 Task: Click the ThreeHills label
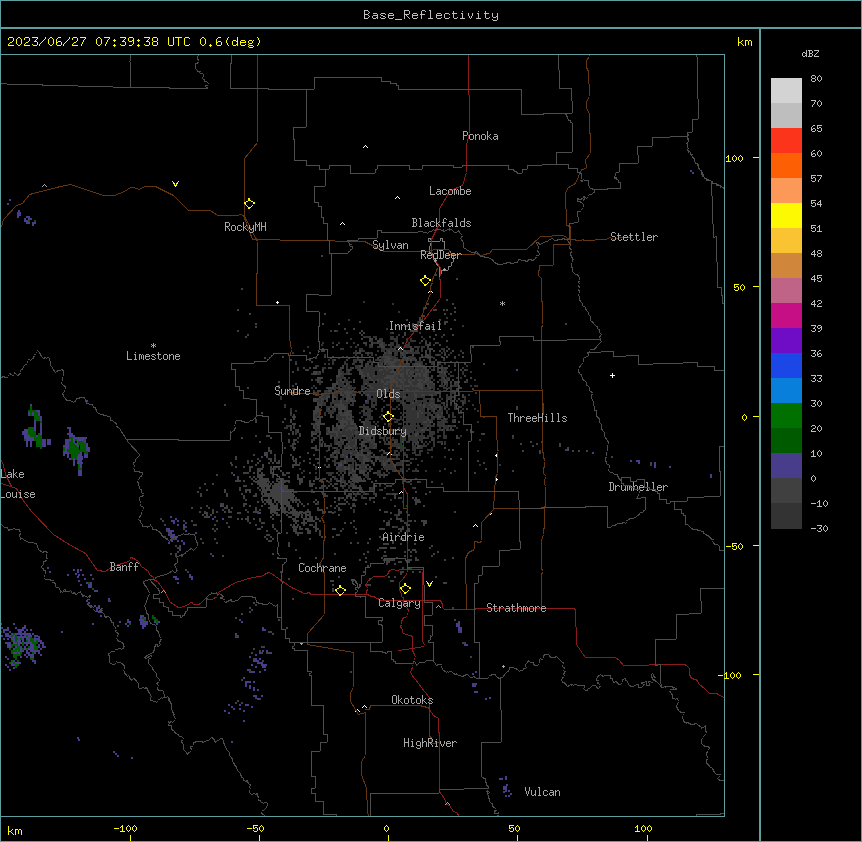[x=537, y=418]
